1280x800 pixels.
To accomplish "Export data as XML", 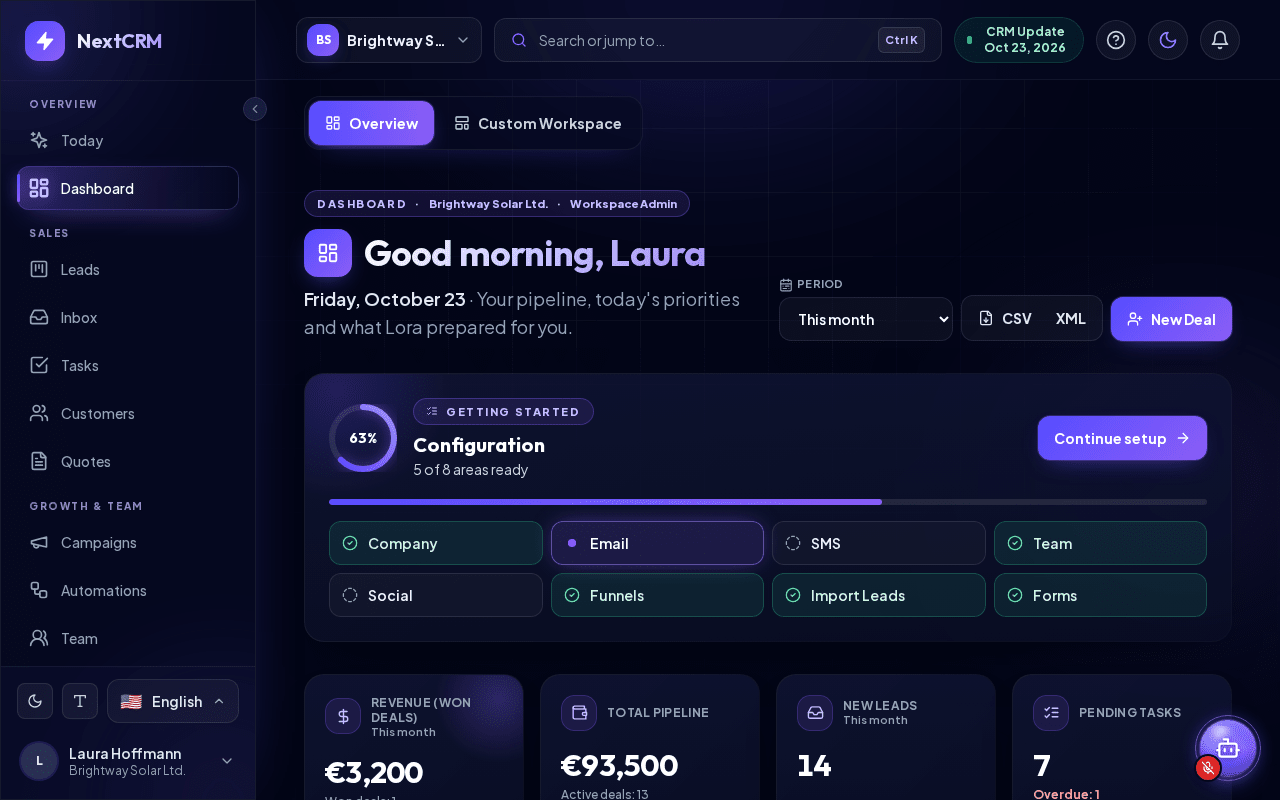I will click(1071, 319).
